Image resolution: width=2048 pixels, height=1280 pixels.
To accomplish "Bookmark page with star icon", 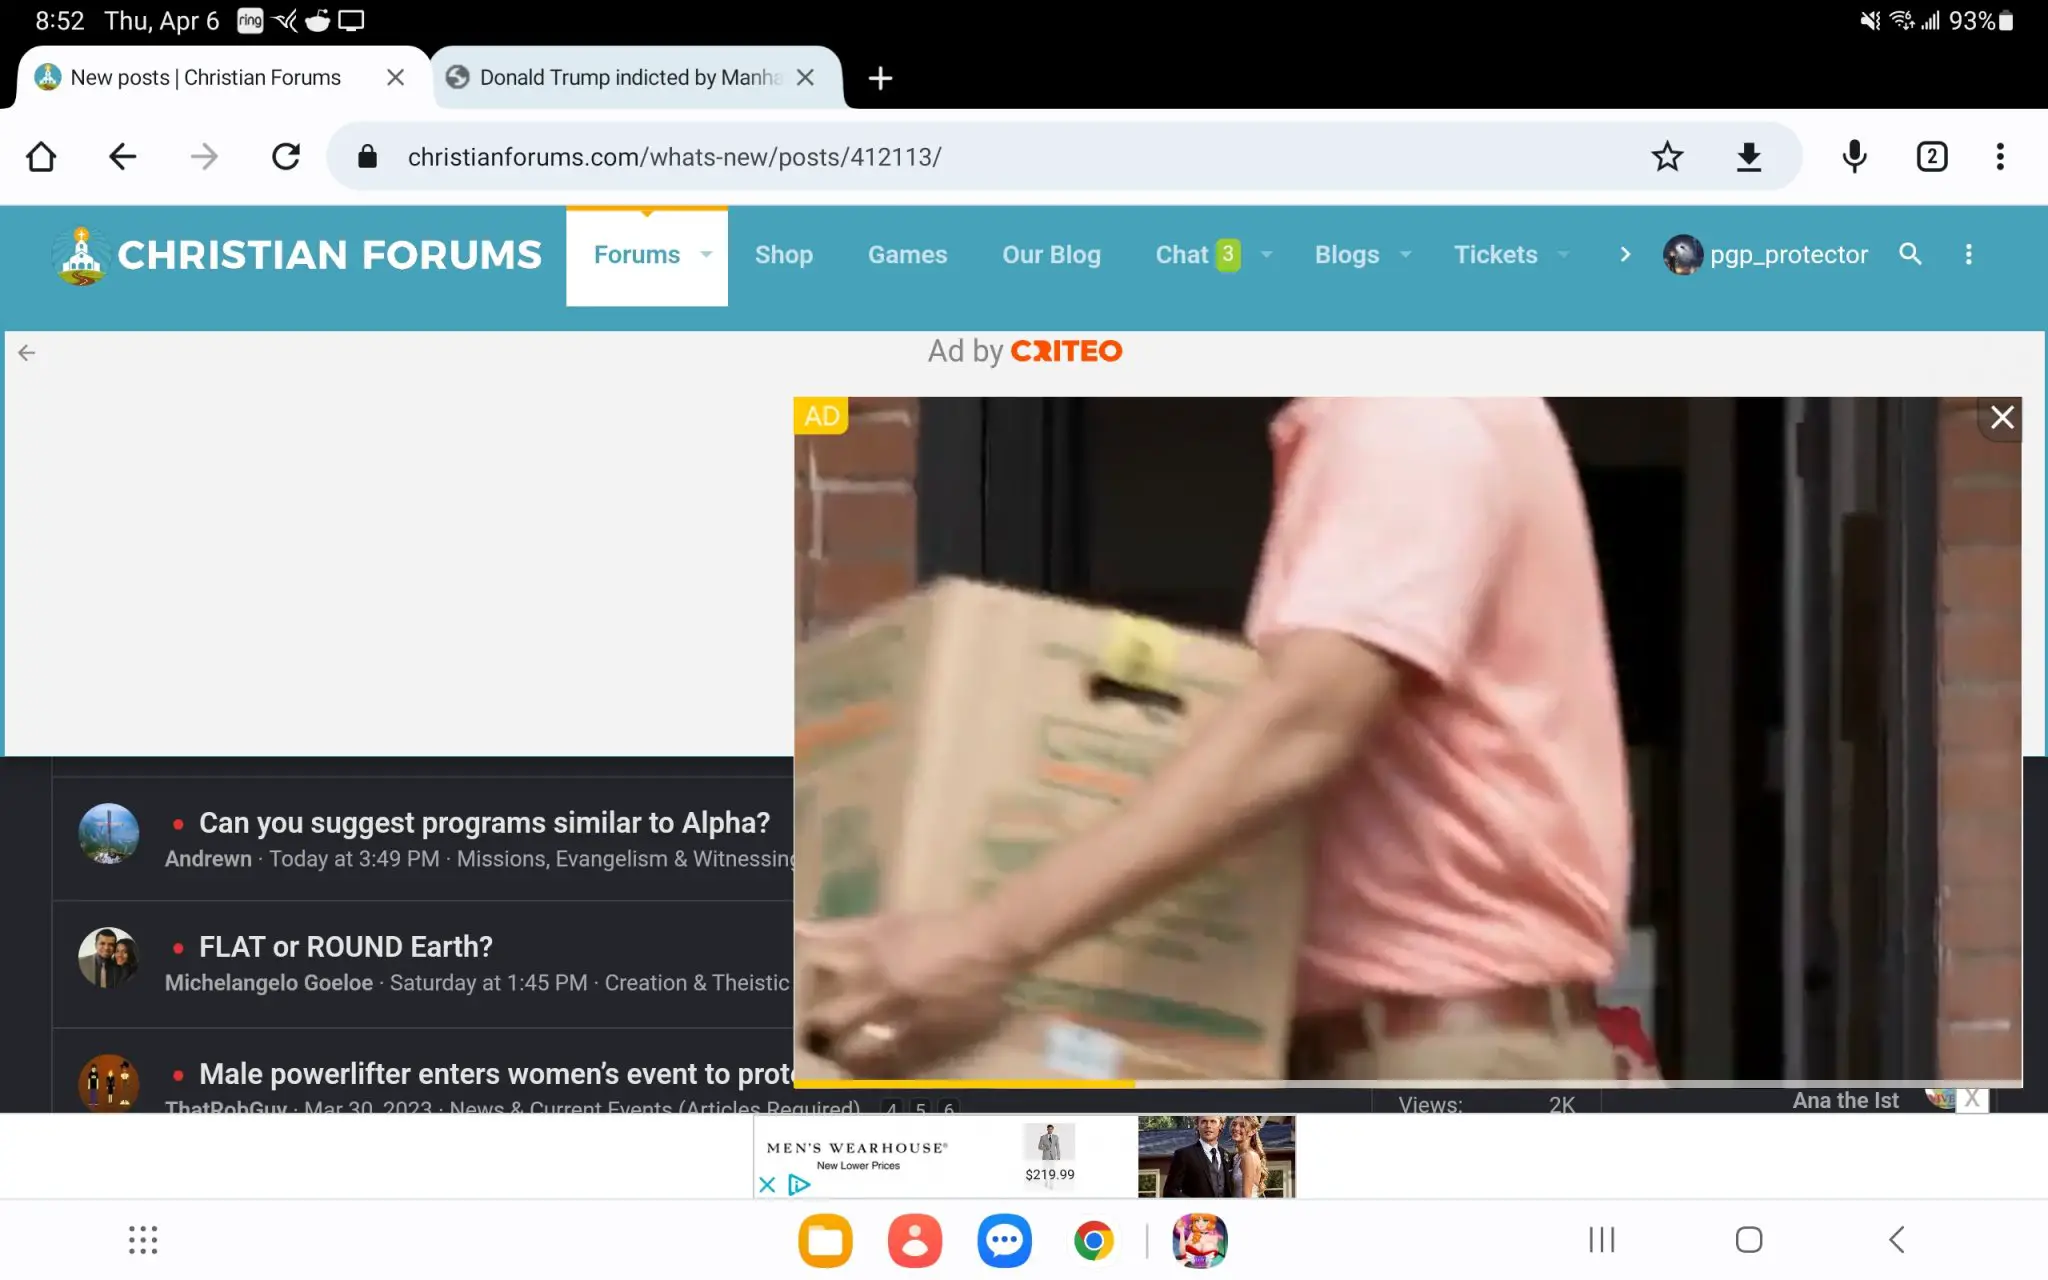I will pyautogui.click(x=1667, y=157).
